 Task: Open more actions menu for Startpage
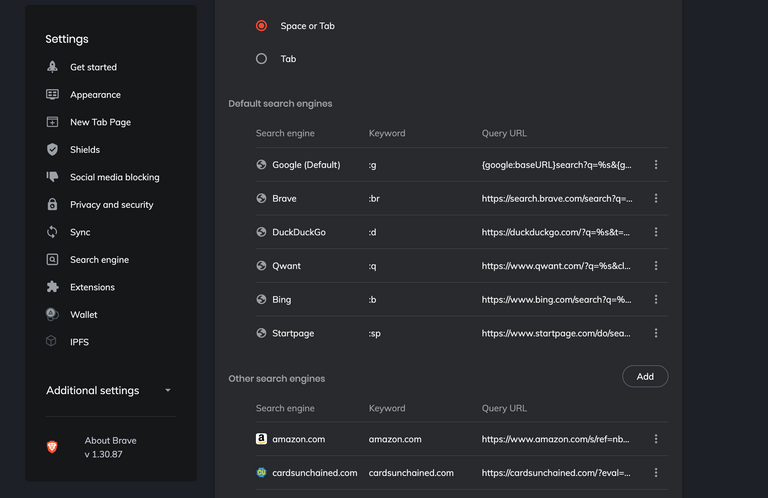point(656,333)
